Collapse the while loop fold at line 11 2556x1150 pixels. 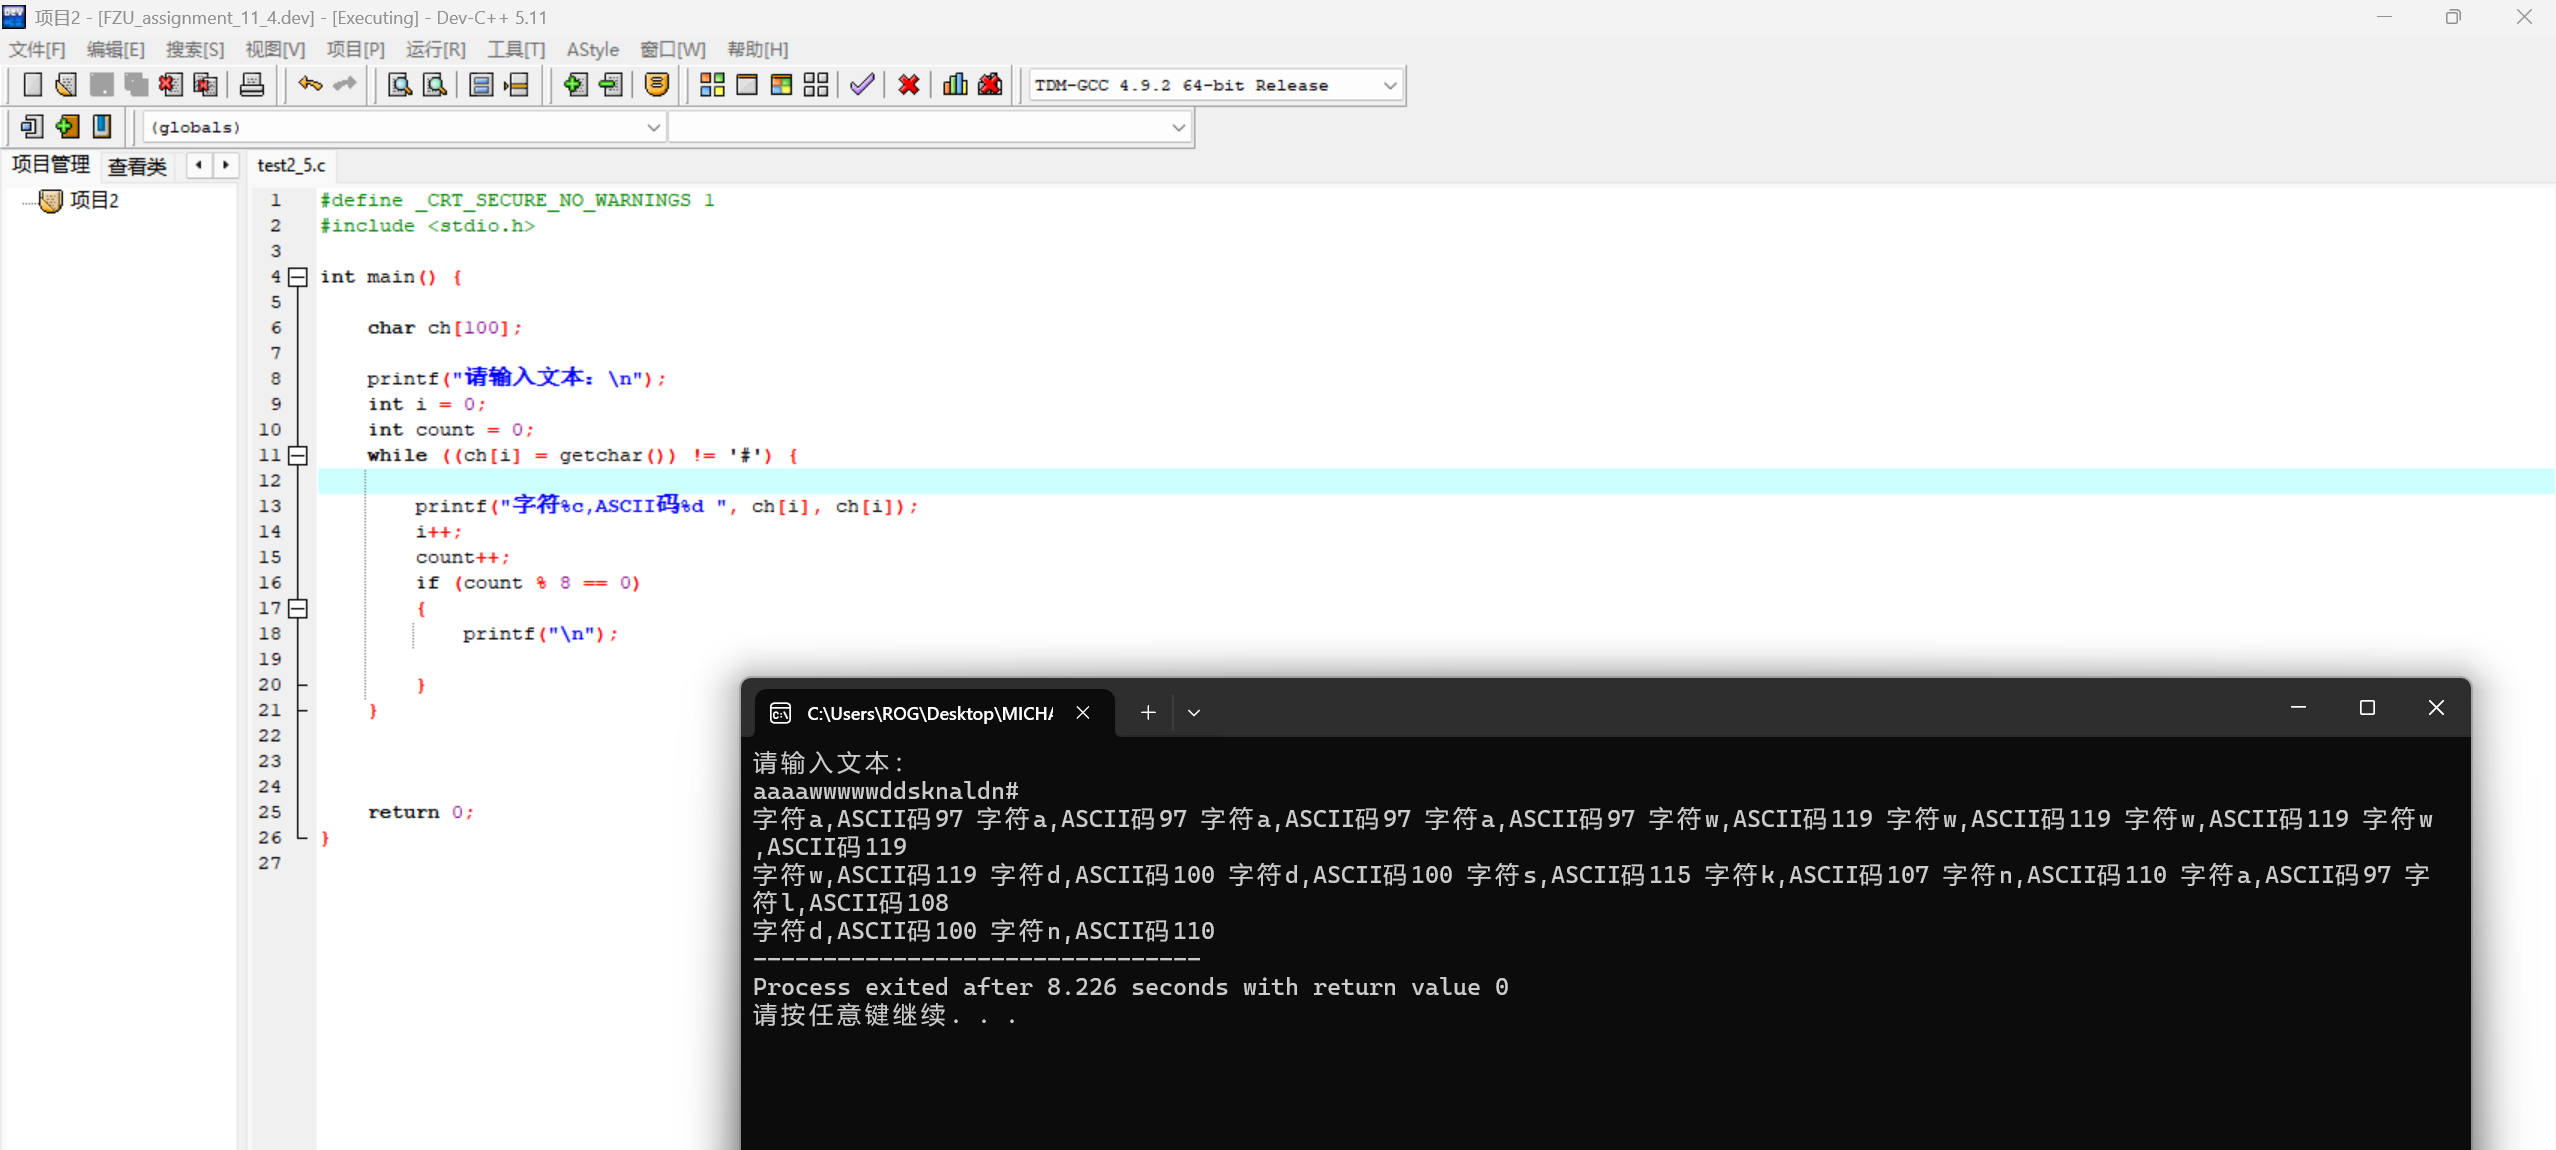click(x=298, y=455)
